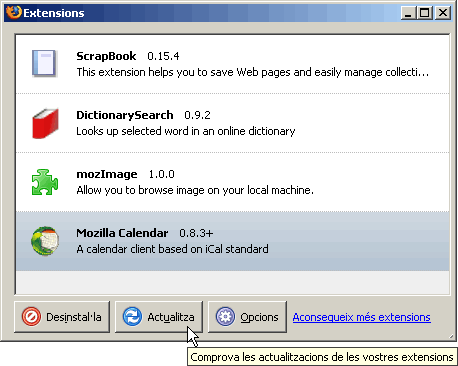Click the Desinstal·la button
The width and height of the screenshot is (458, 366).
point(62,317)
